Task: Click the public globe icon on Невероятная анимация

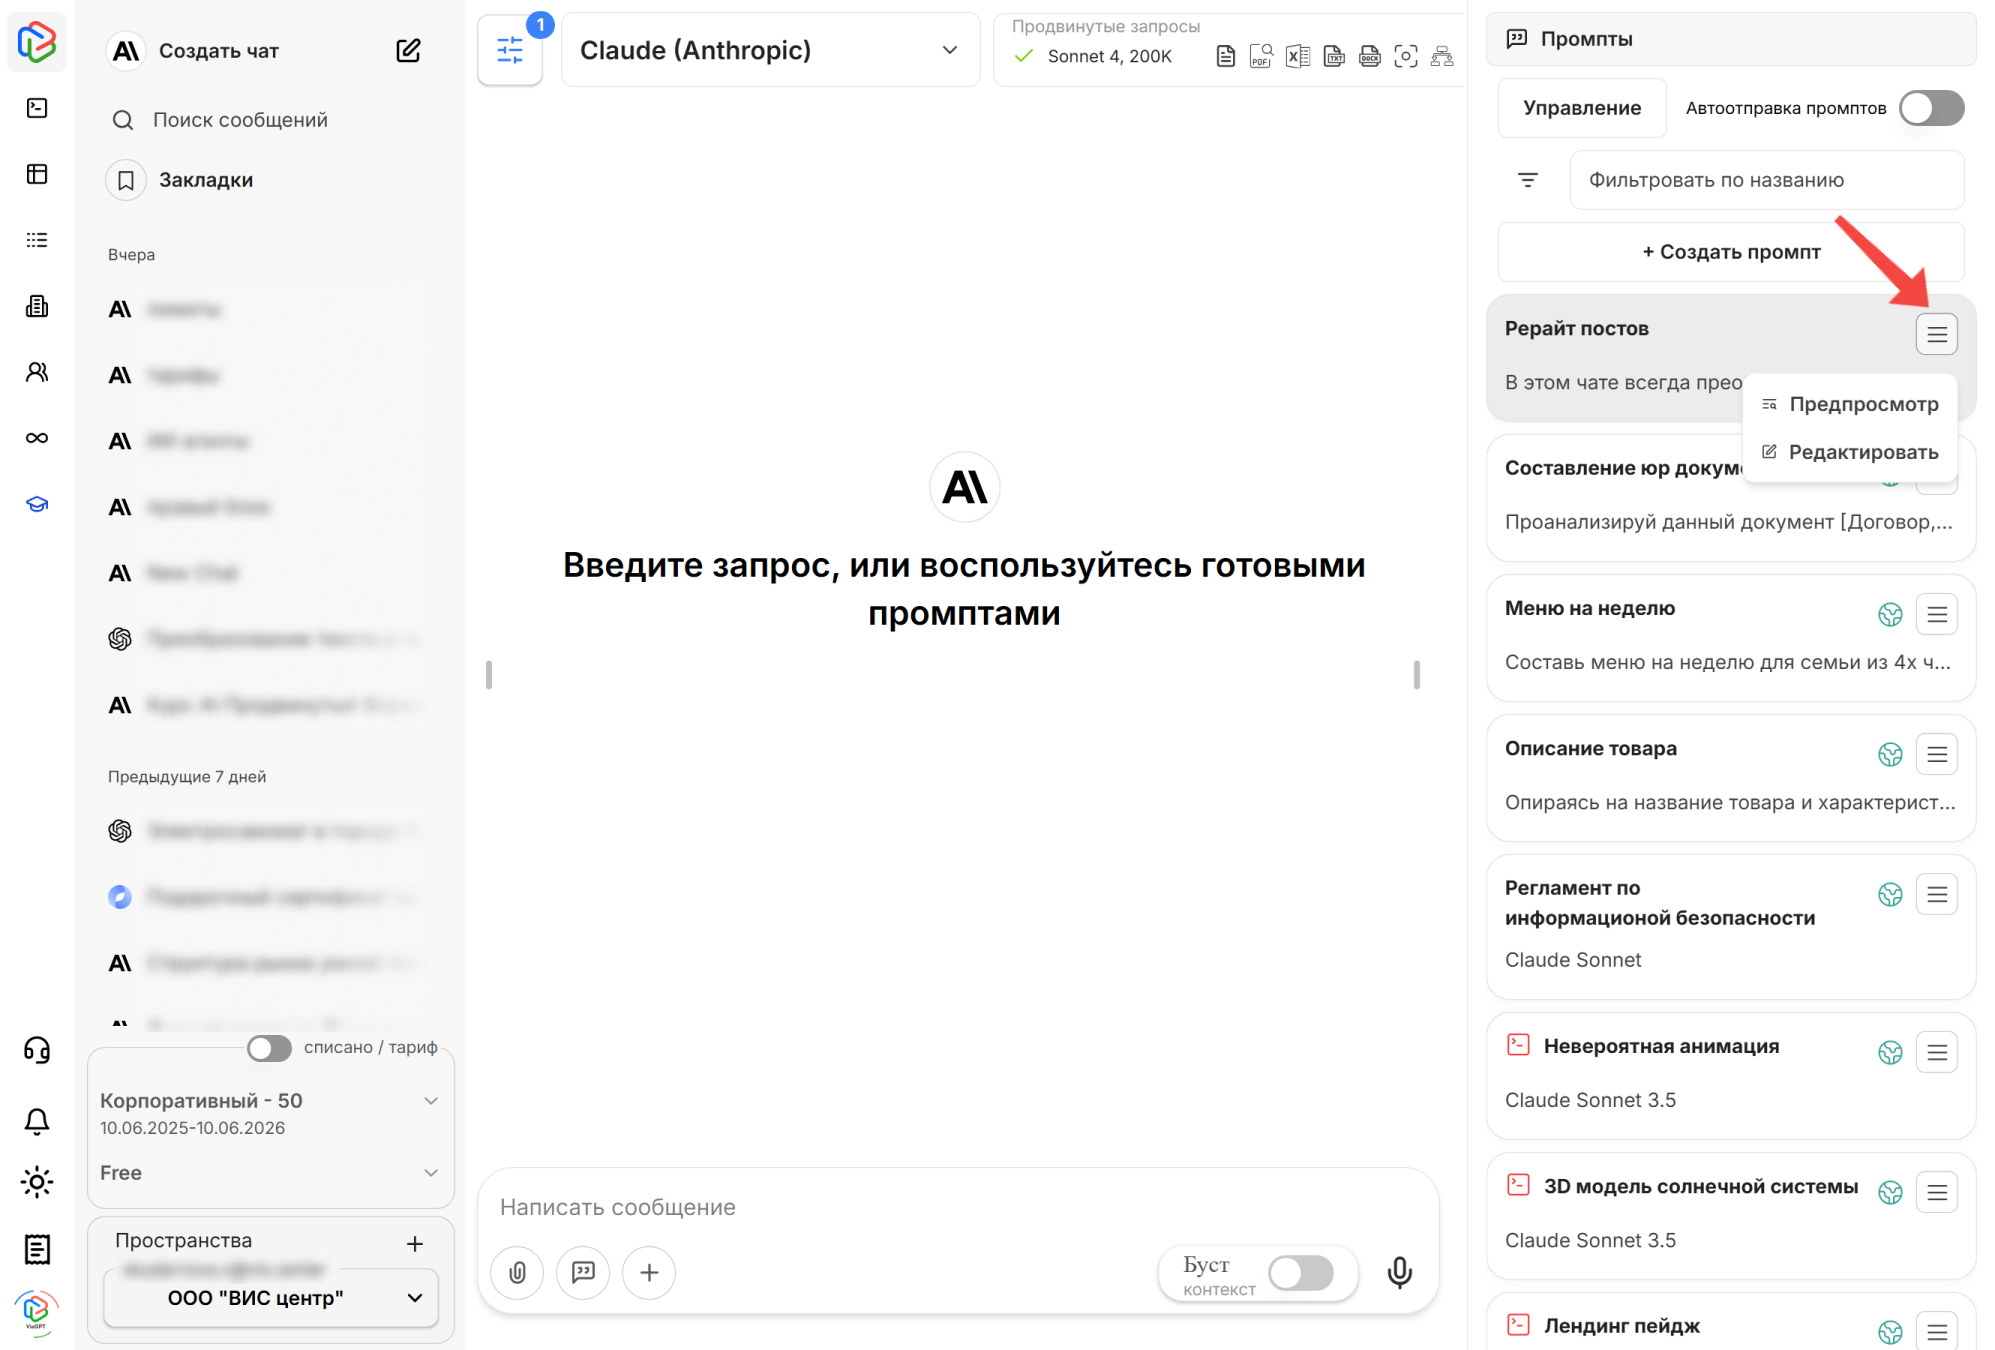Action: 1890,1052
